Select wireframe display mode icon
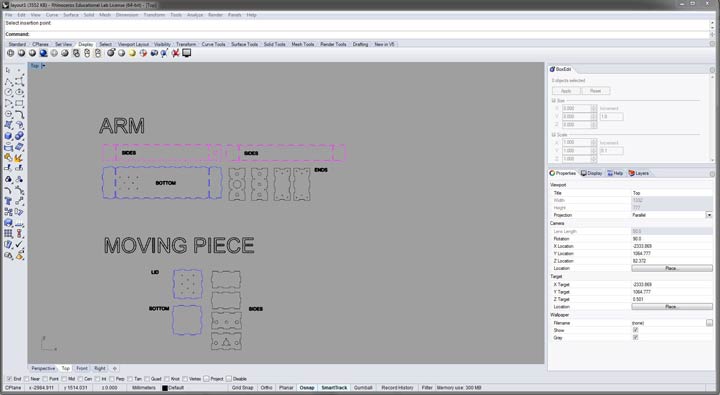 (10, 53)
